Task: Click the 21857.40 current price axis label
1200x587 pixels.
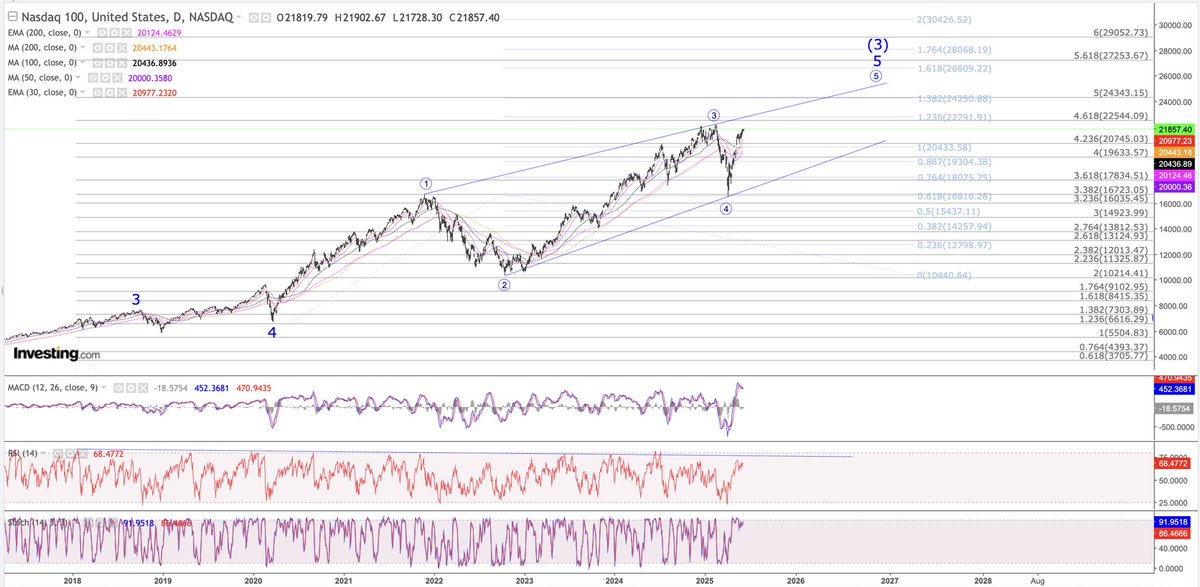Action: tap(1174, 130)
